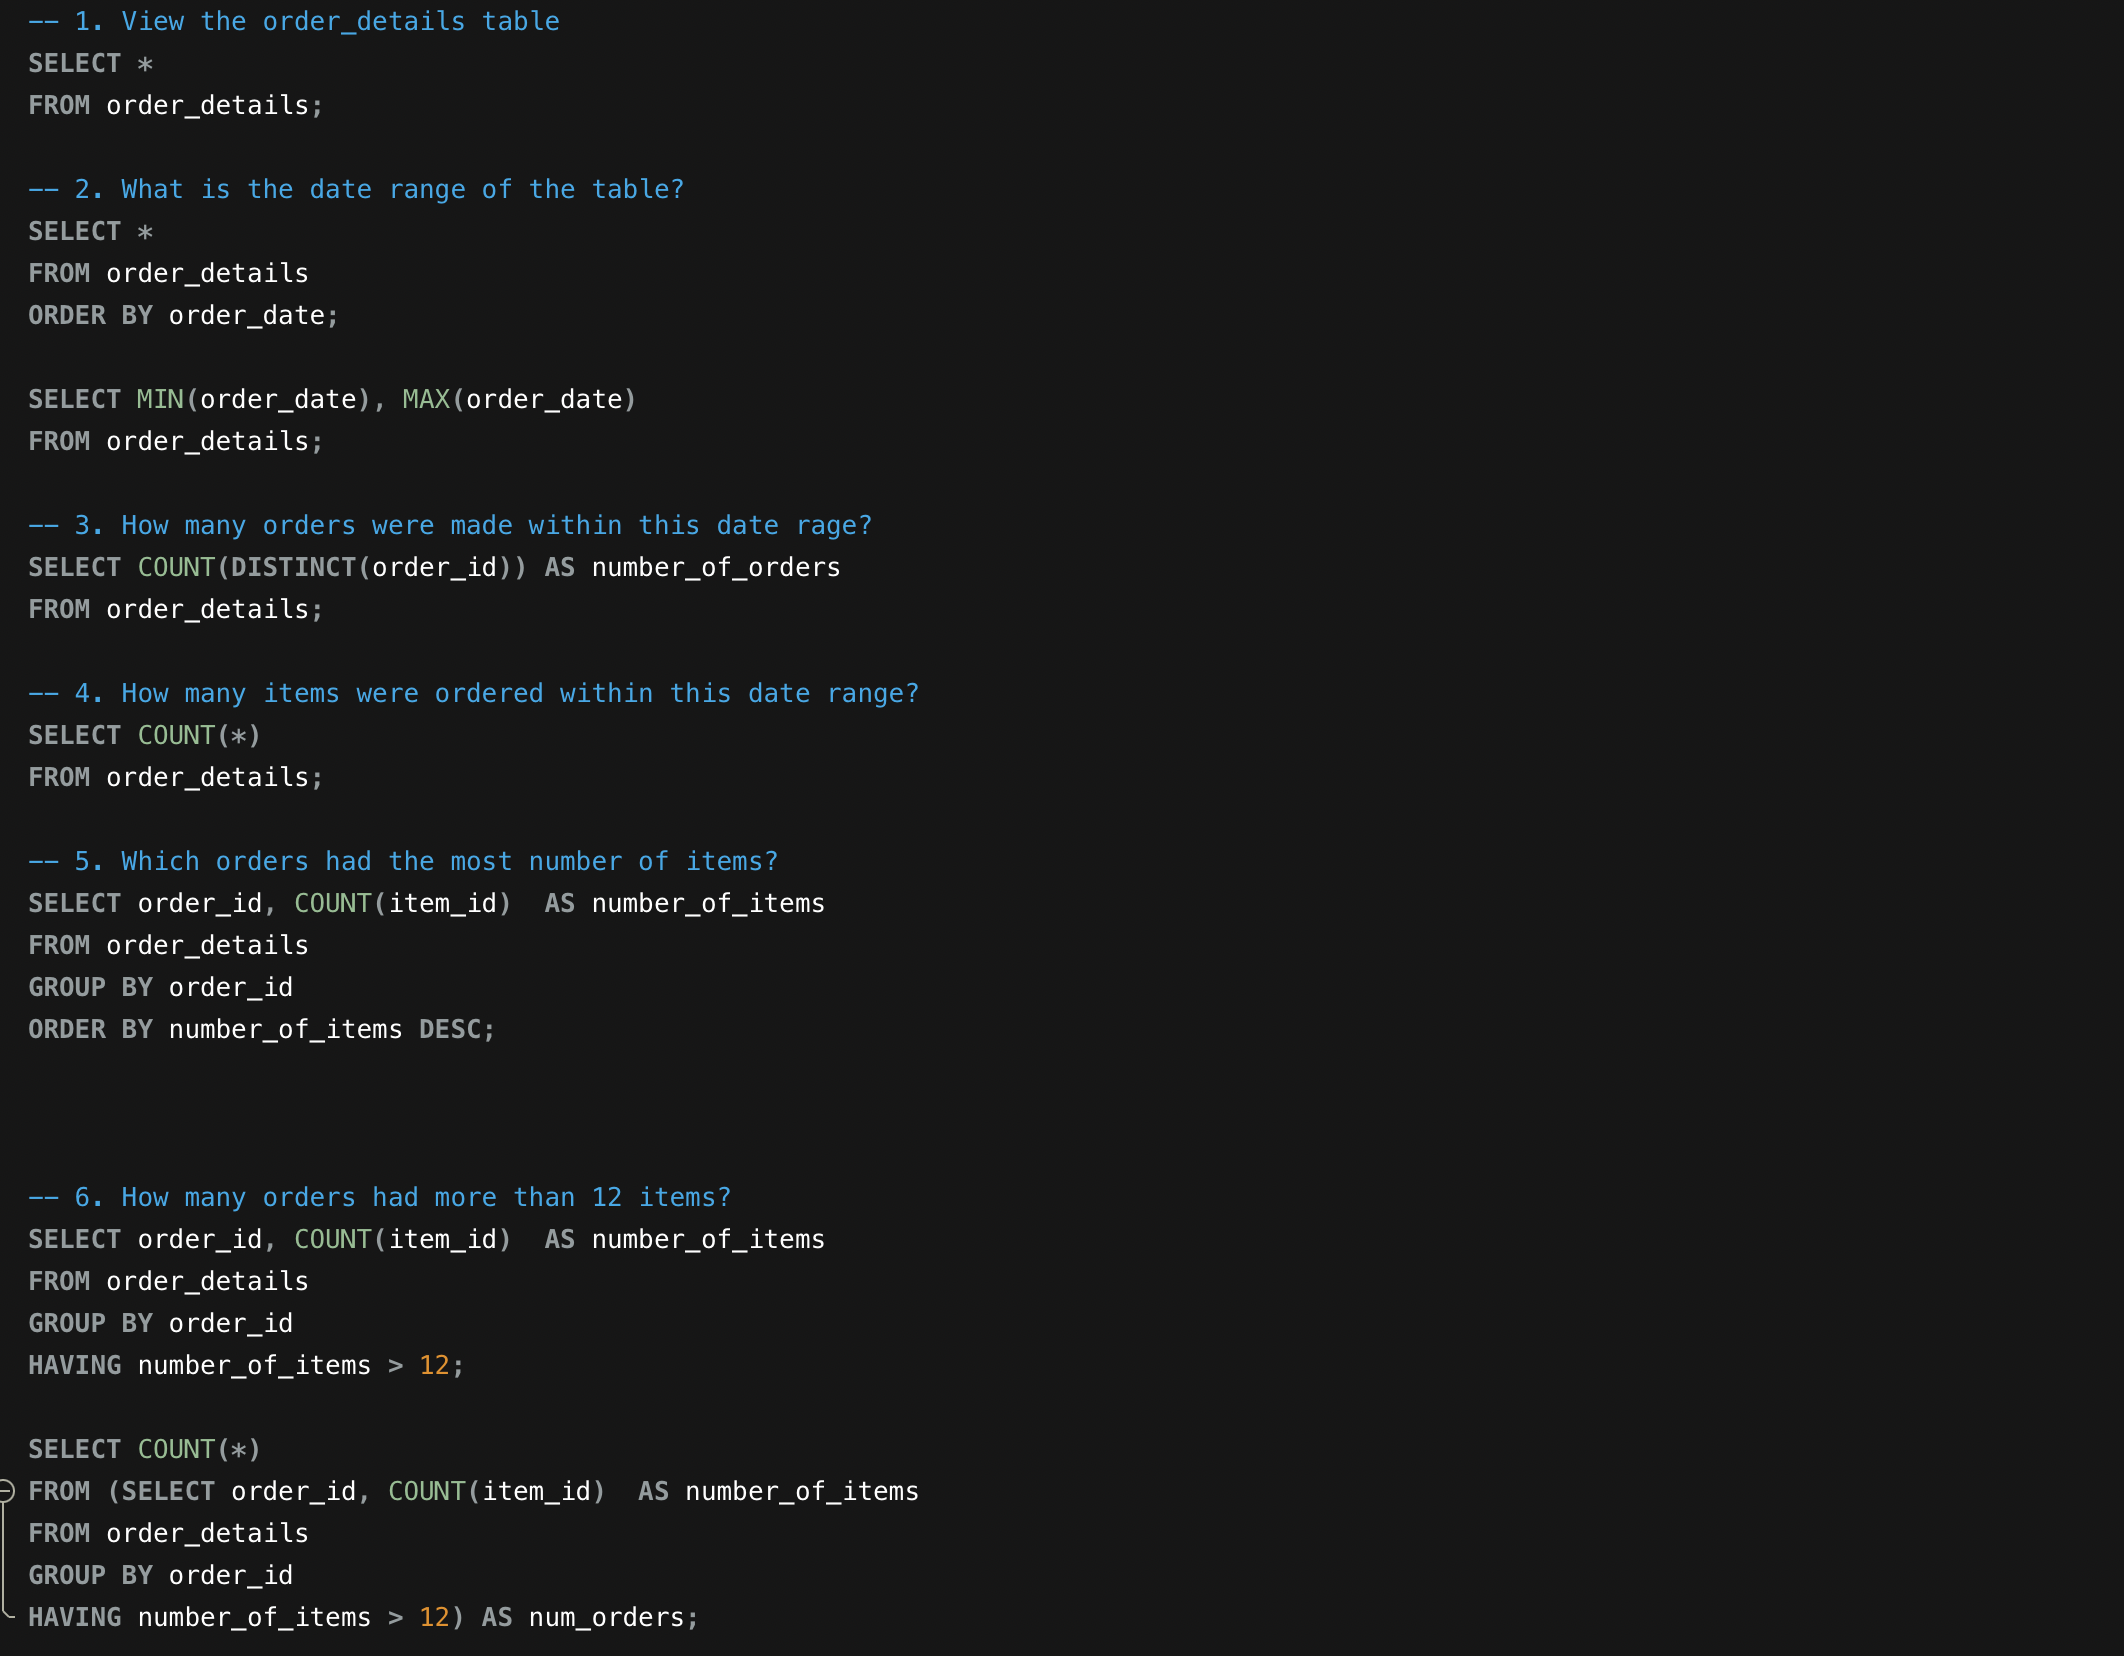Click number_of_items in the ORDER BY clause

click(285, 1029)
